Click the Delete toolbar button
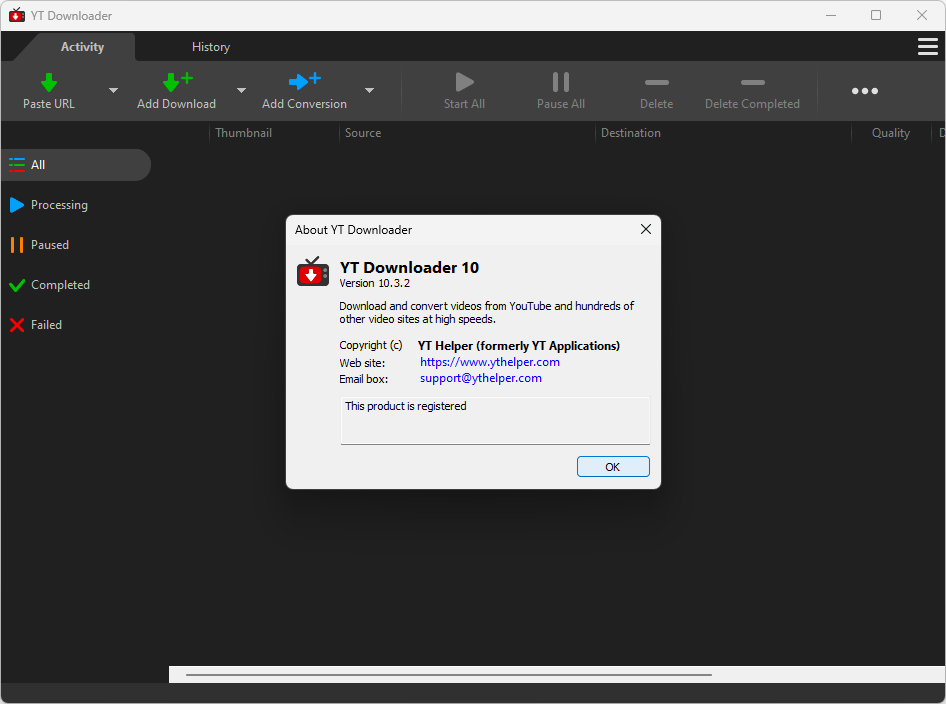 (x=656, y=91)
